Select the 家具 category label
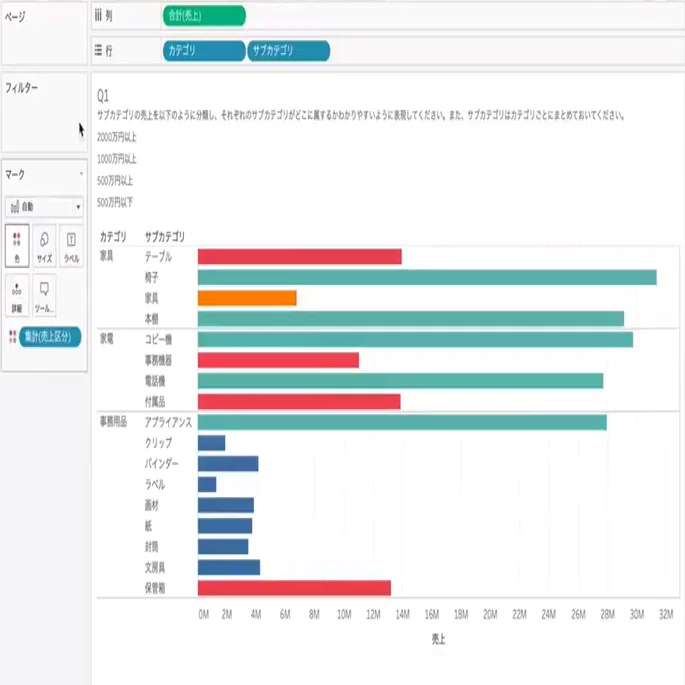 [x=107, y=256]
